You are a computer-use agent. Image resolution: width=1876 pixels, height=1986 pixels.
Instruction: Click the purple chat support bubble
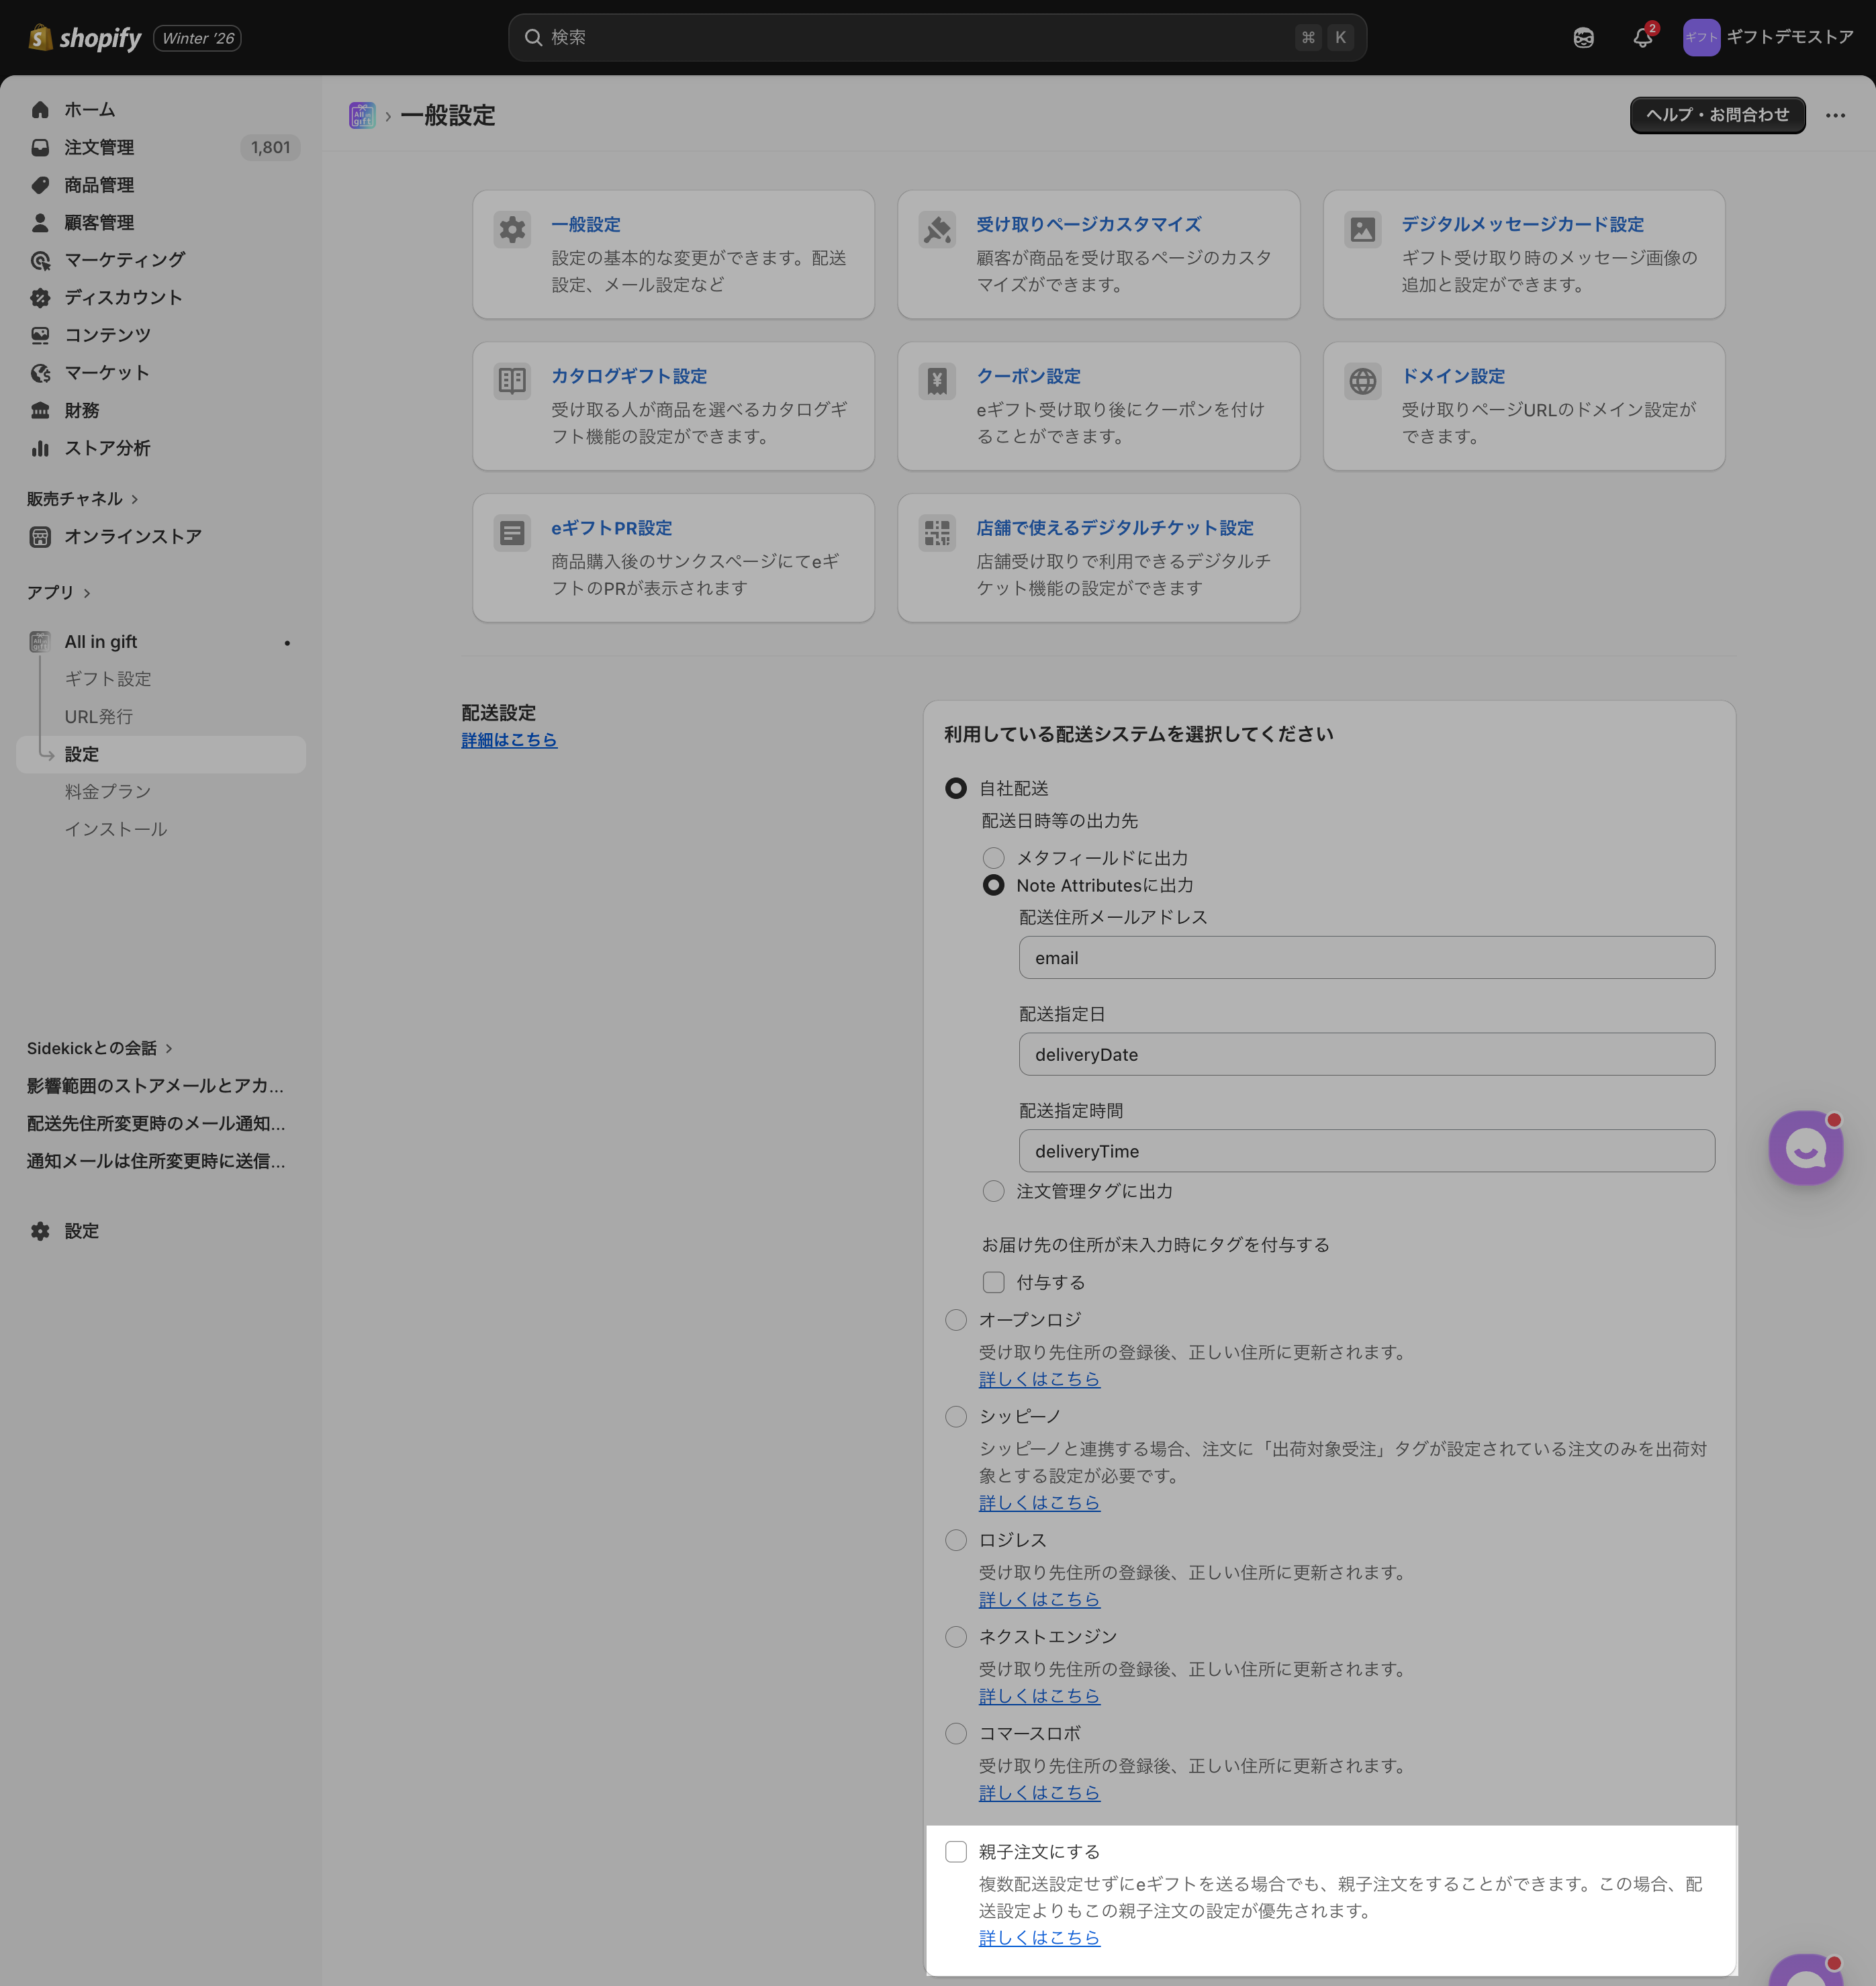[x=1805, y=1148]
